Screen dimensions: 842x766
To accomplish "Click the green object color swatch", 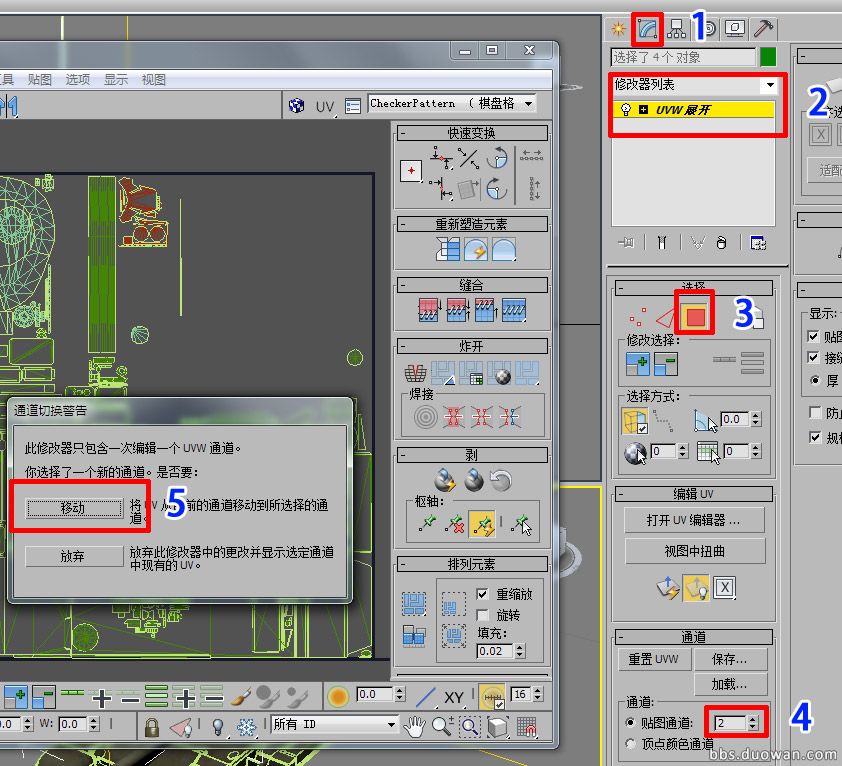I will pyautogui.click(x=768, y=57).
